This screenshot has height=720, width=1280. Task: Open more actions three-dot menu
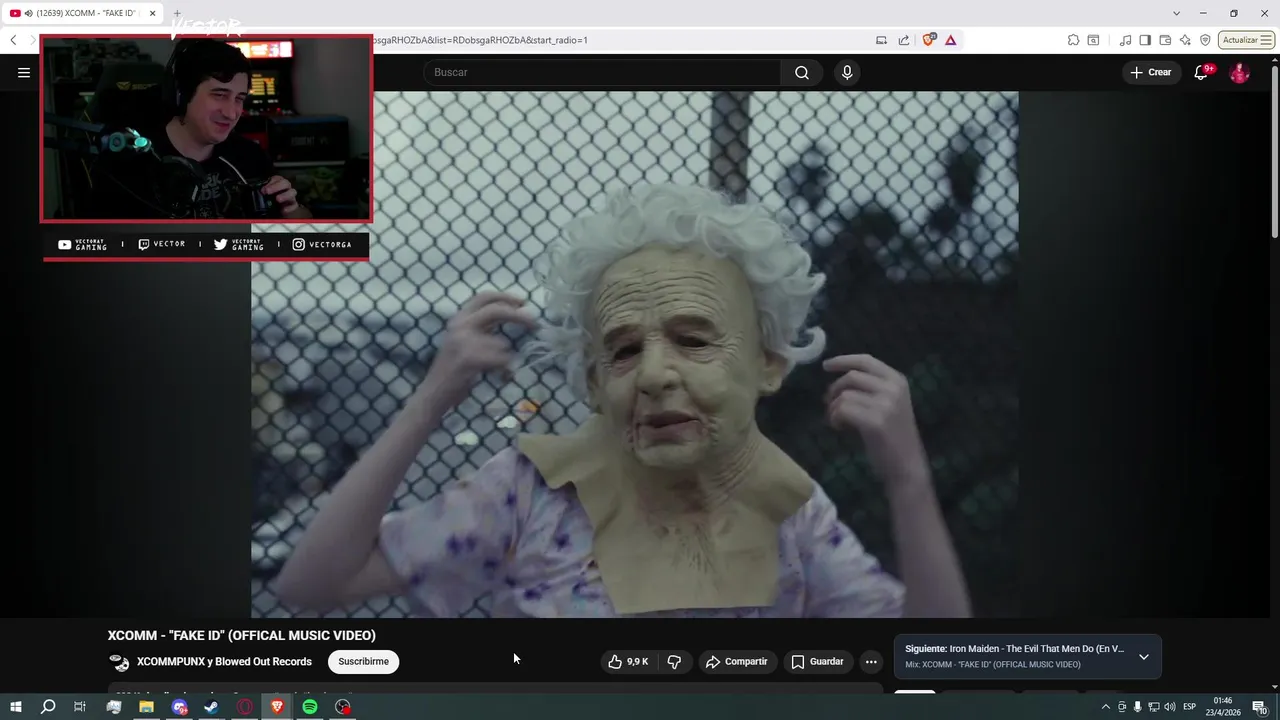(871, 662)
